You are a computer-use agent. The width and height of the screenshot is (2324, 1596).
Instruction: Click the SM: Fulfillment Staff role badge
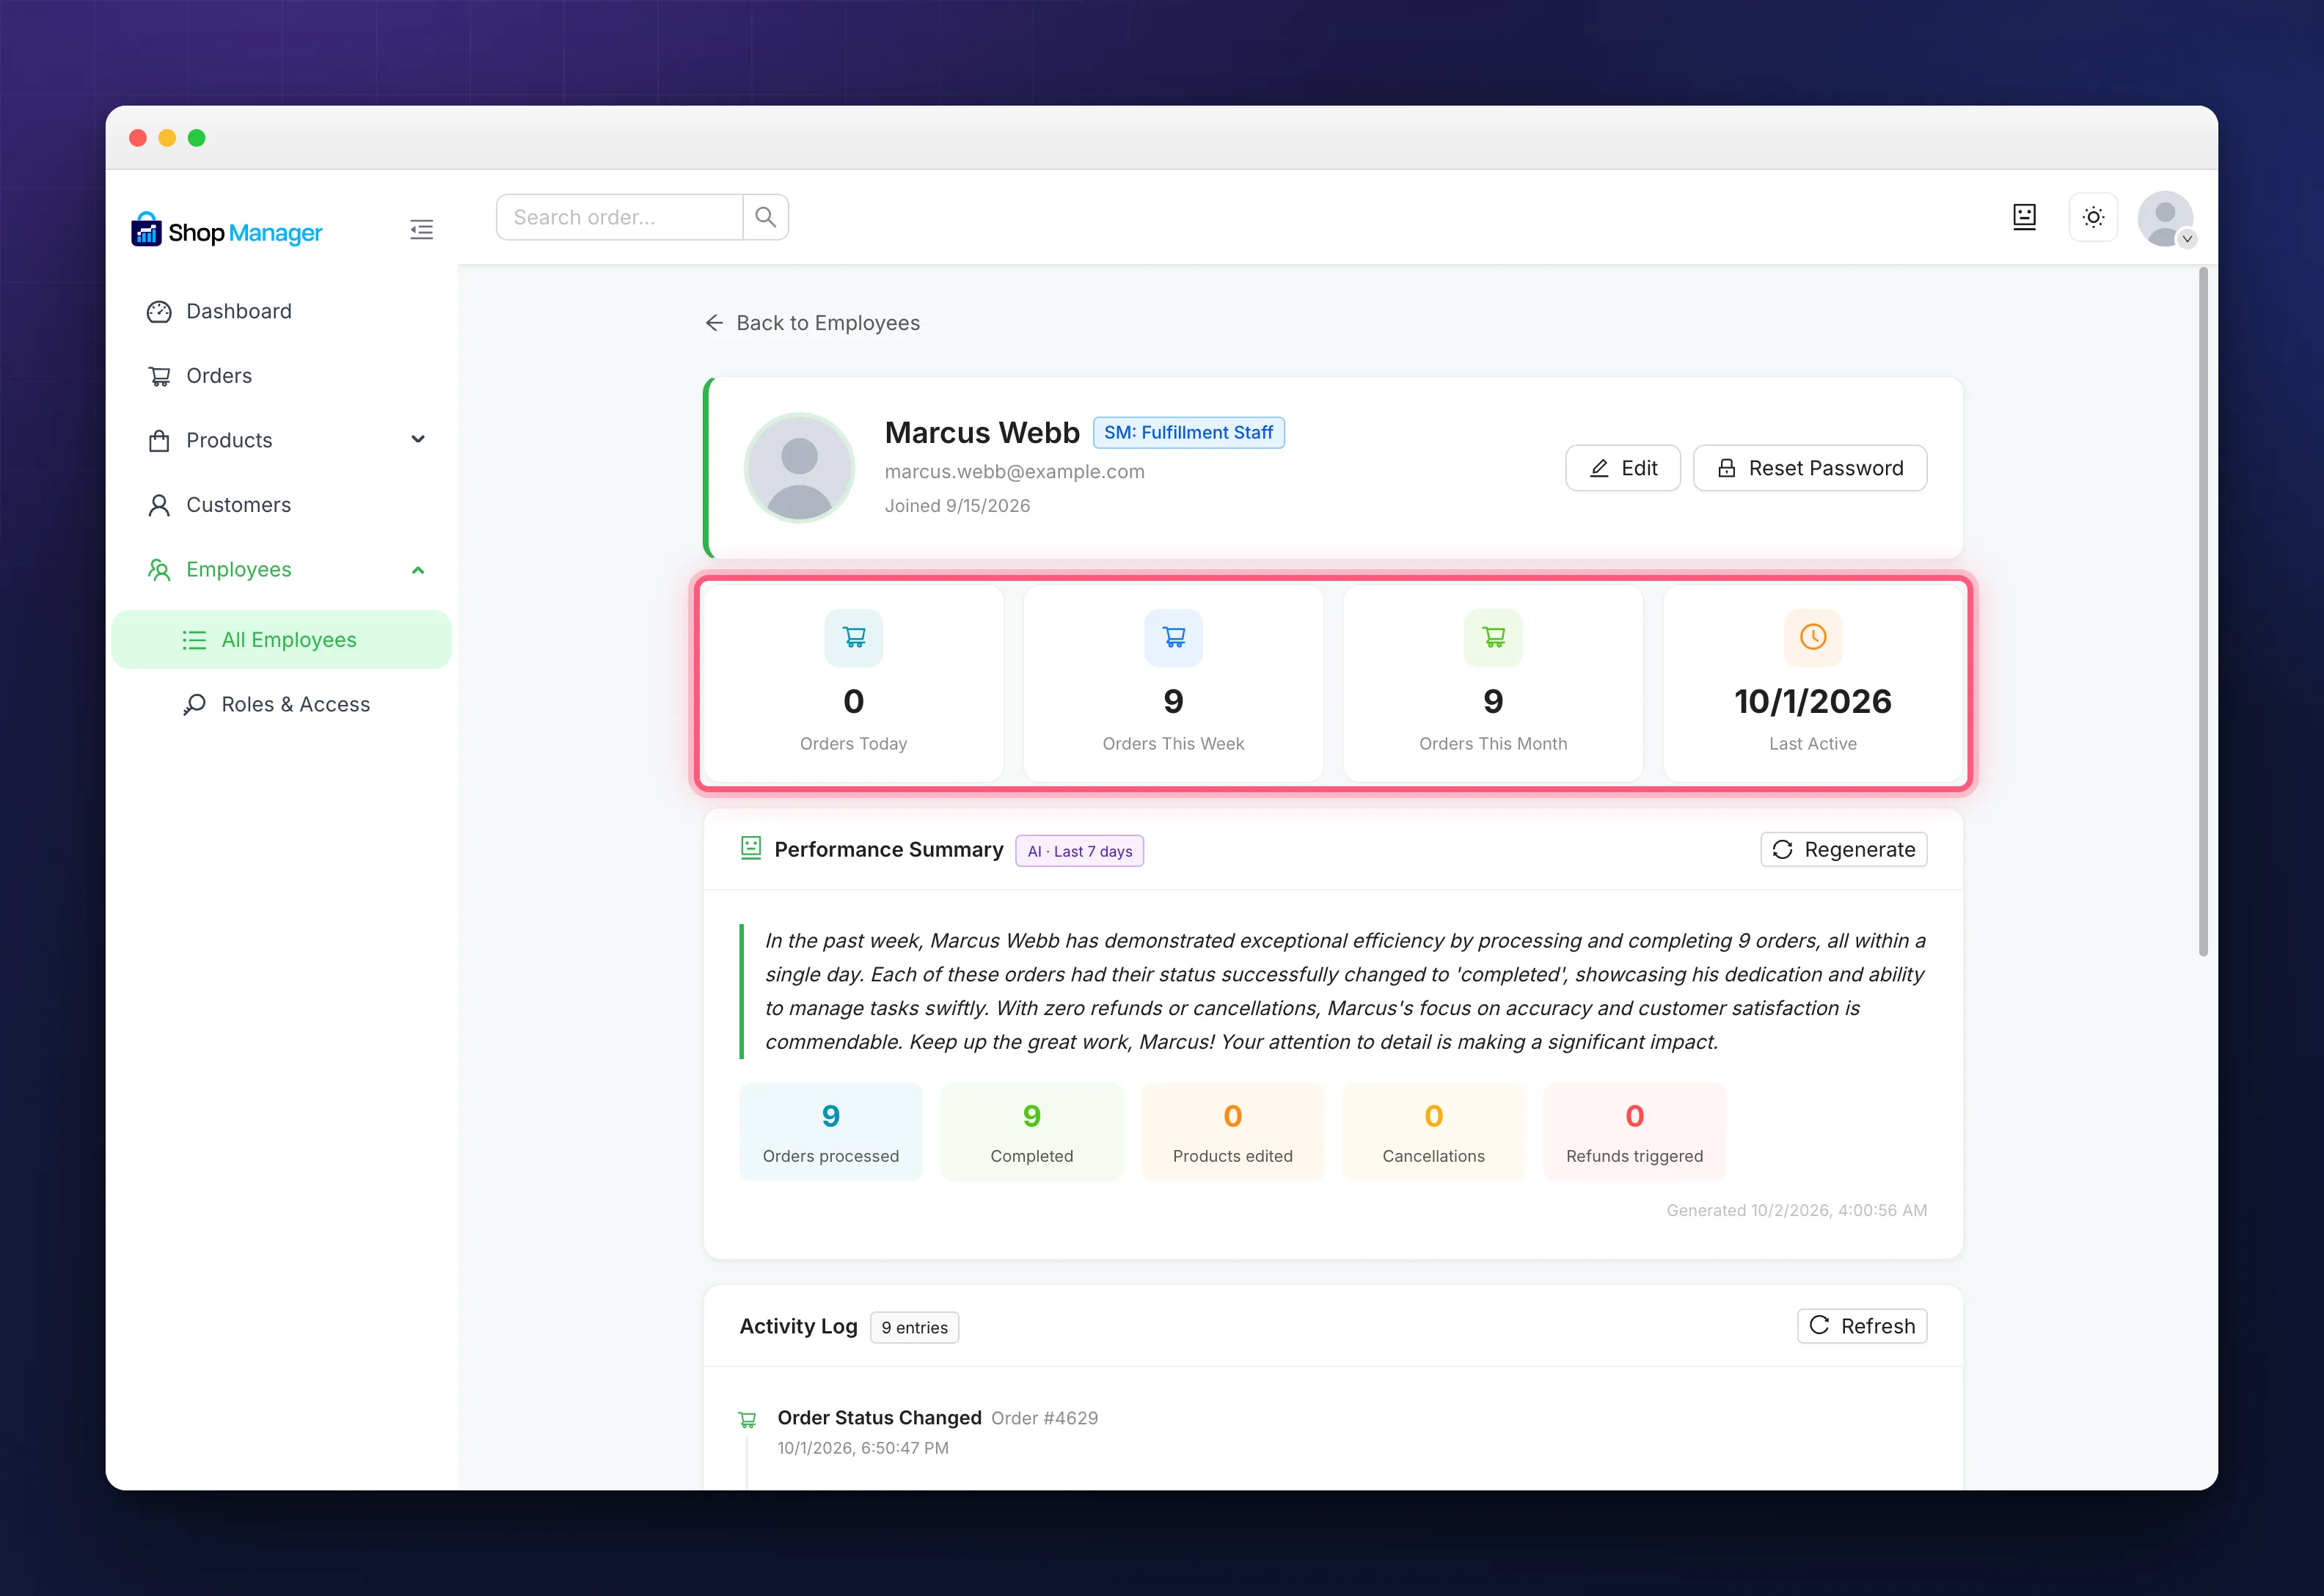pos(1188,433)
